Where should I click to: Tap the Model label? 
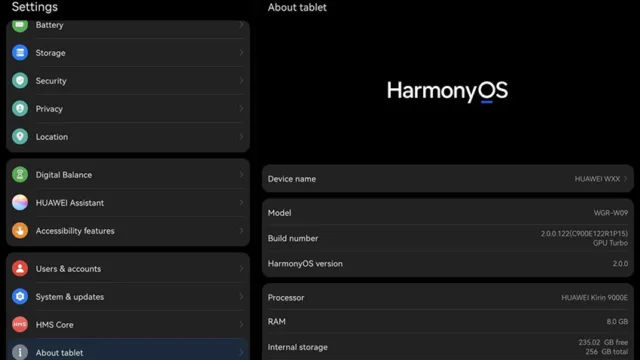(280, 213)
